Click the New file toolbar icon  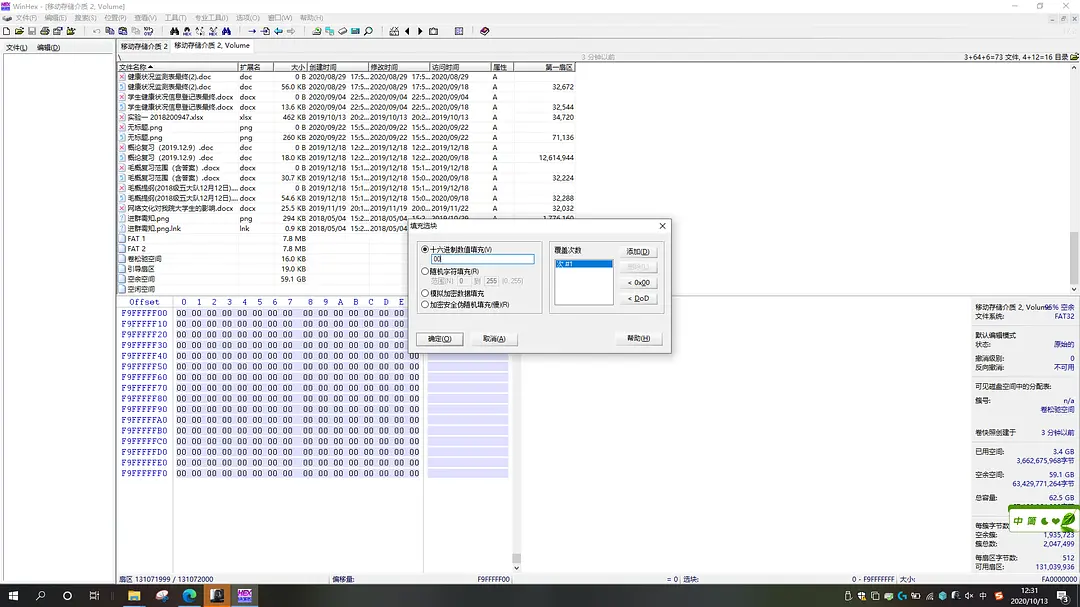tap(6, 31)
